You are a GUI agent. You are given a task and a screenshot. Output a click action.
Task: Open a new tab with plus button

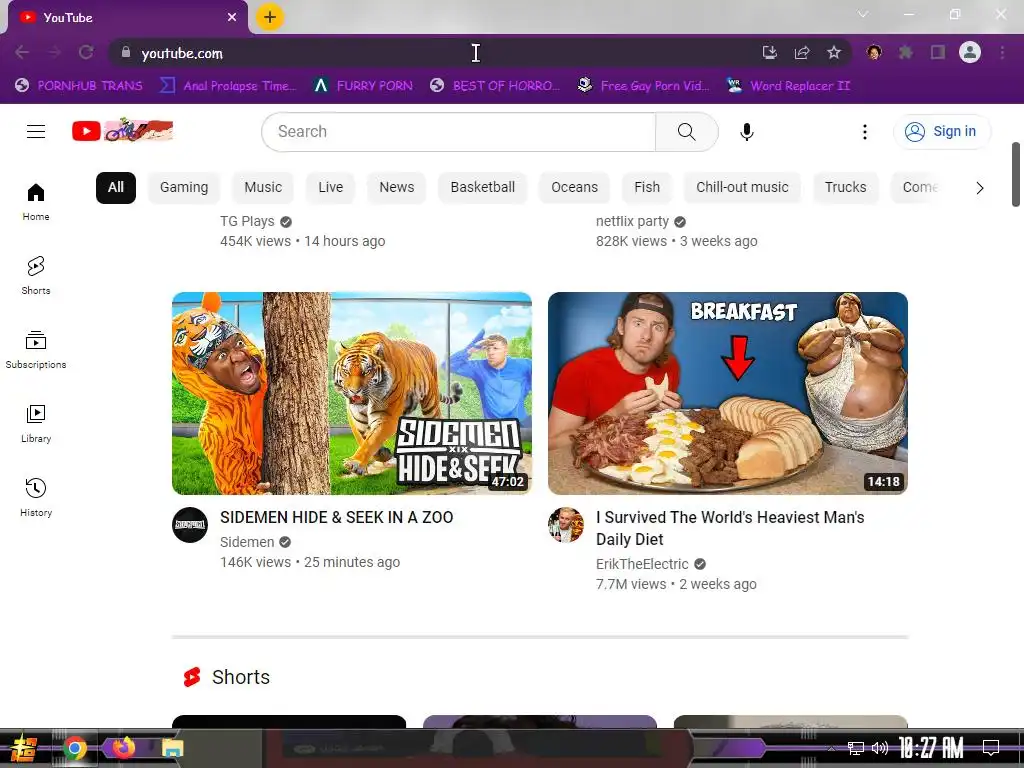270,17
